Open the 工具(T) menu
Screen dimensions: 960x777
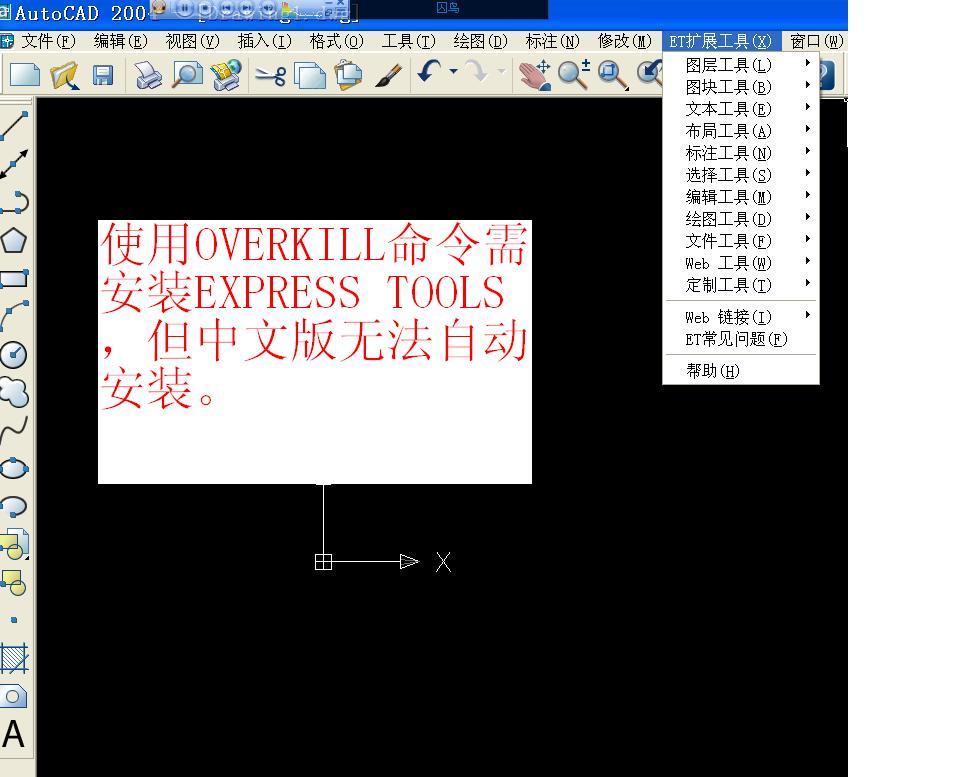408,42
